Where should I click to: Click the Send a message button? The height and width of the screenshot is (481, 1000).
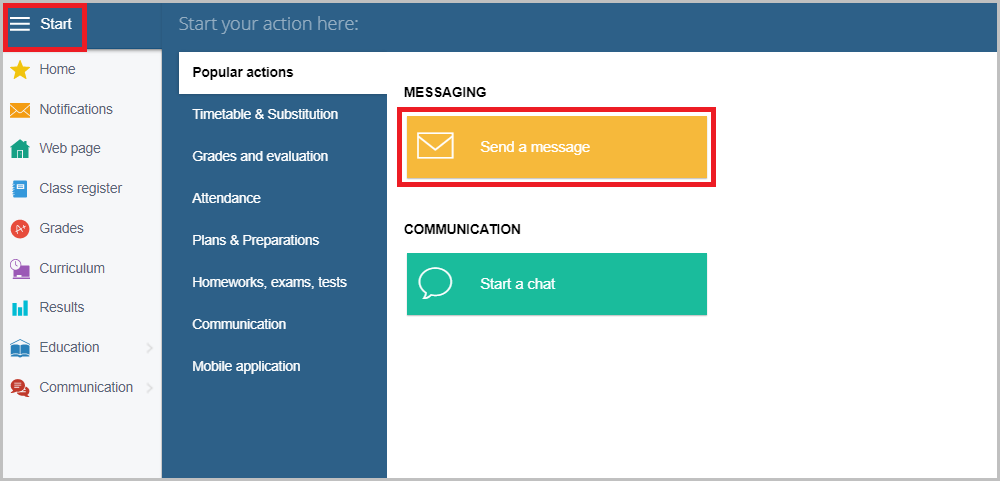pyautogui.click(x=557, y=147)
